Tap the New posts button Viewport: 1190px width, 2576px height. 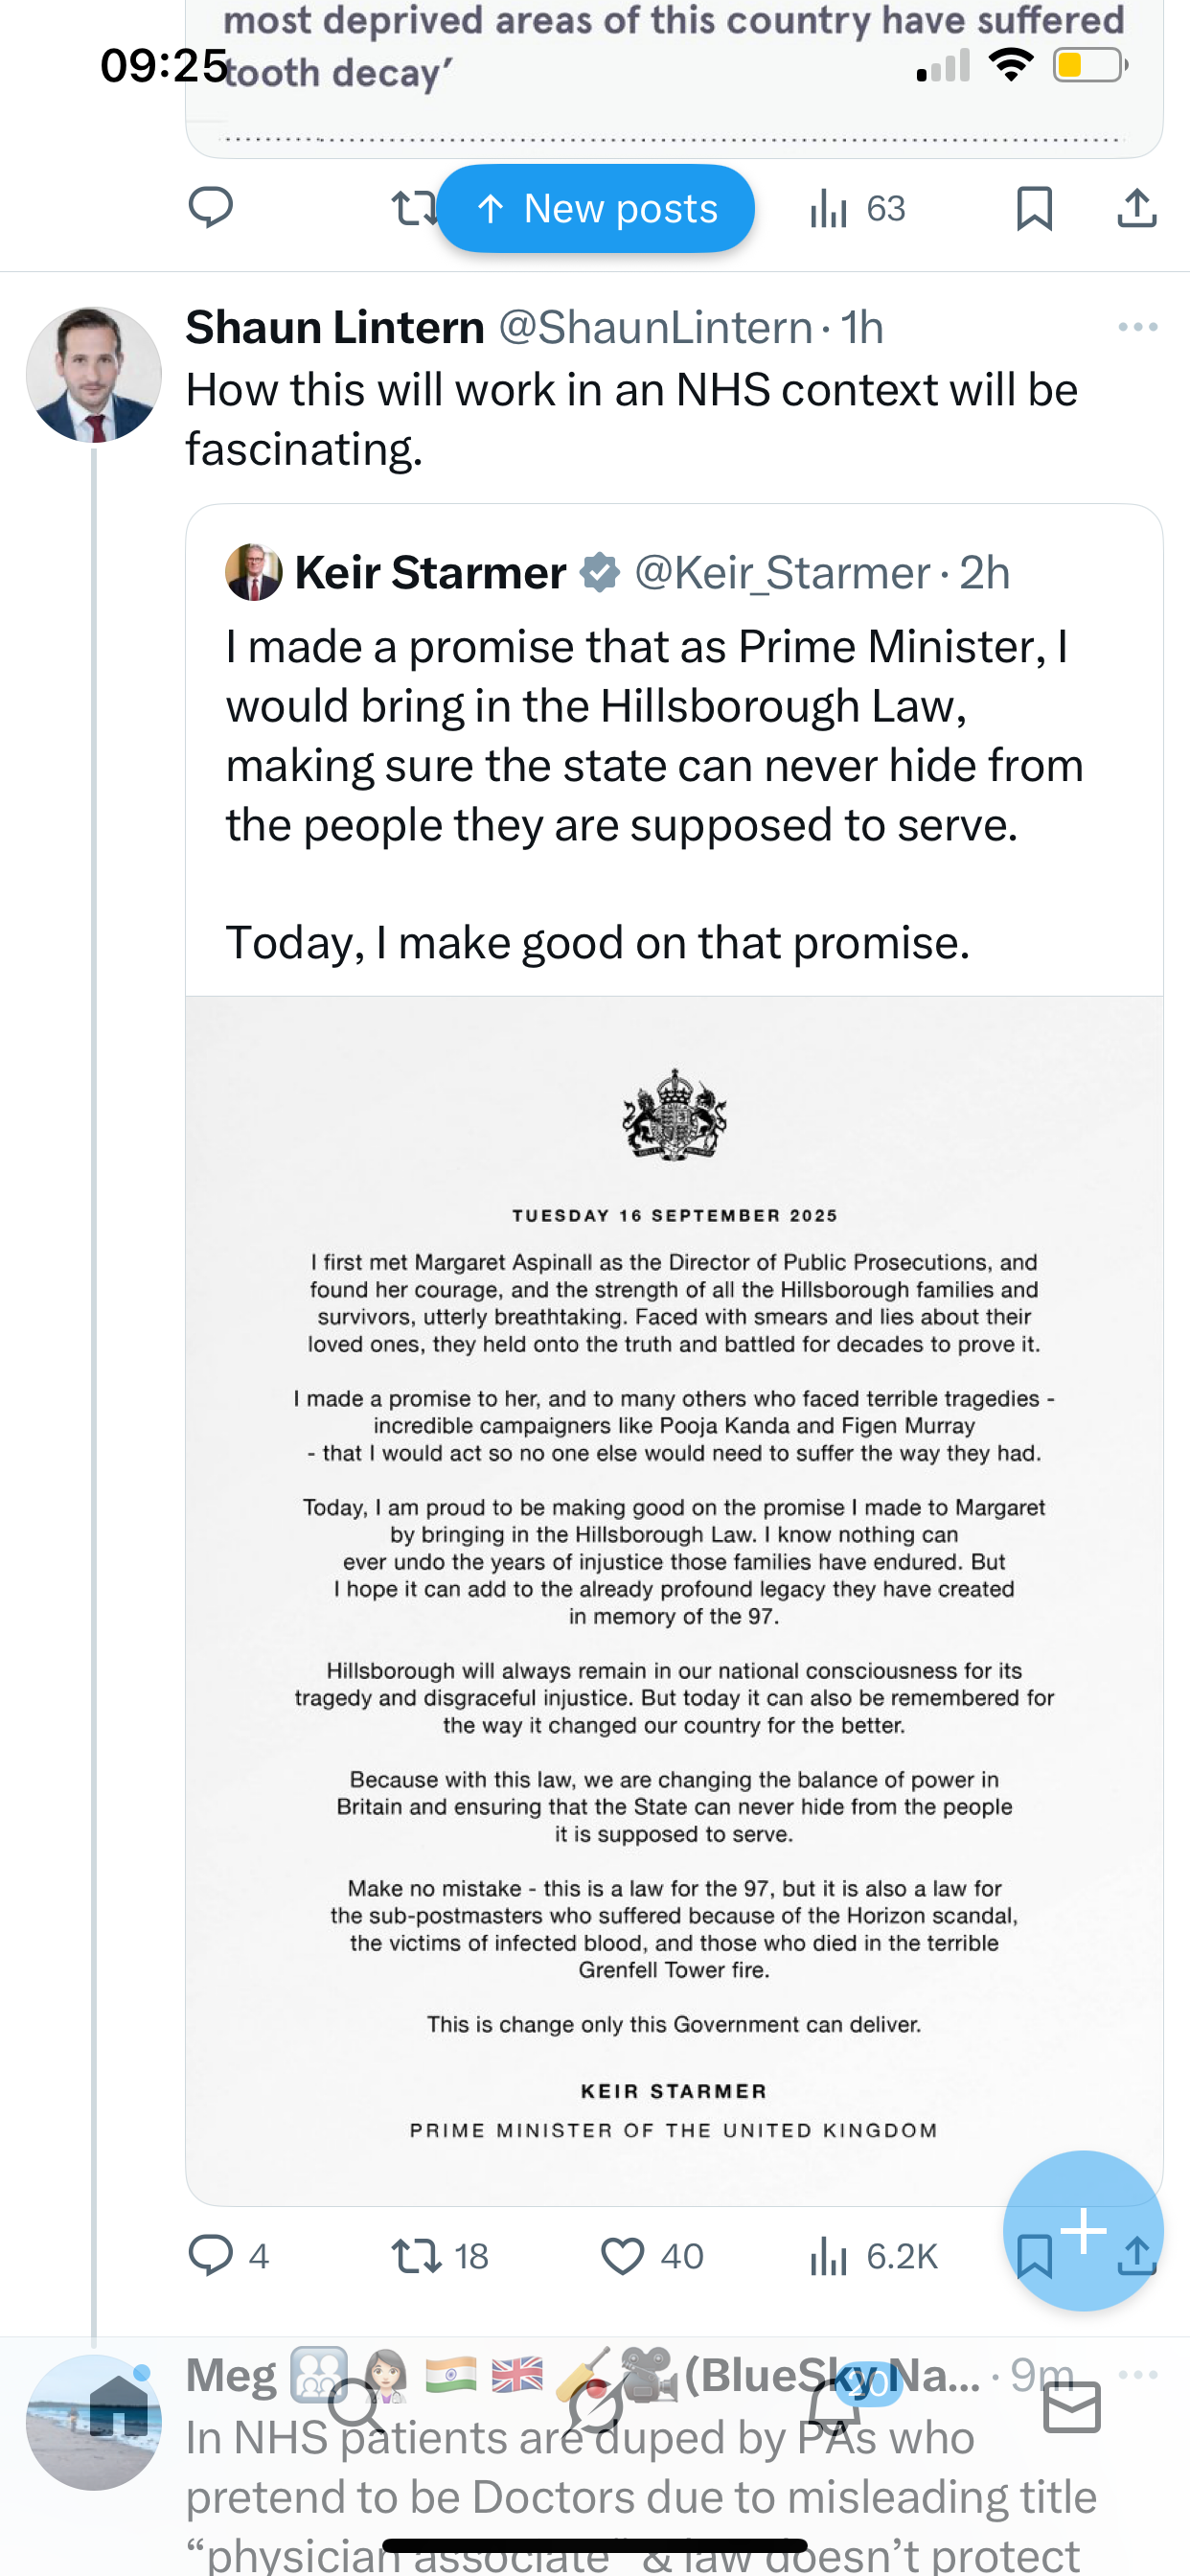click(596, 208)
